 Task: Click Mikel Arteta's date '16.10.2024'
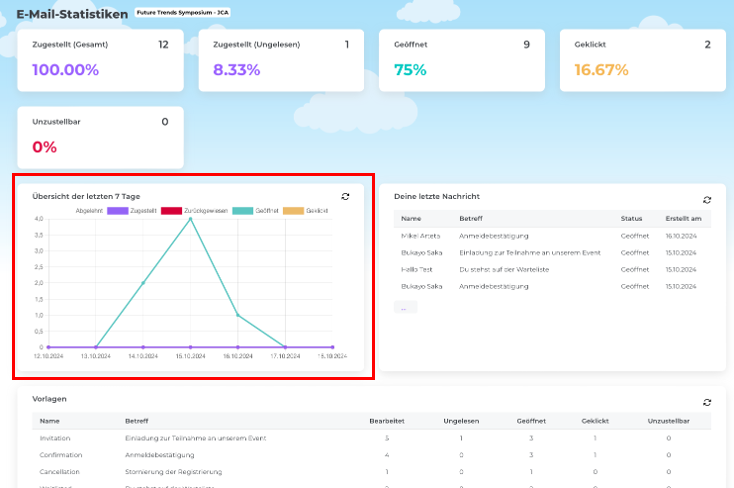click(x=681, y=236)
